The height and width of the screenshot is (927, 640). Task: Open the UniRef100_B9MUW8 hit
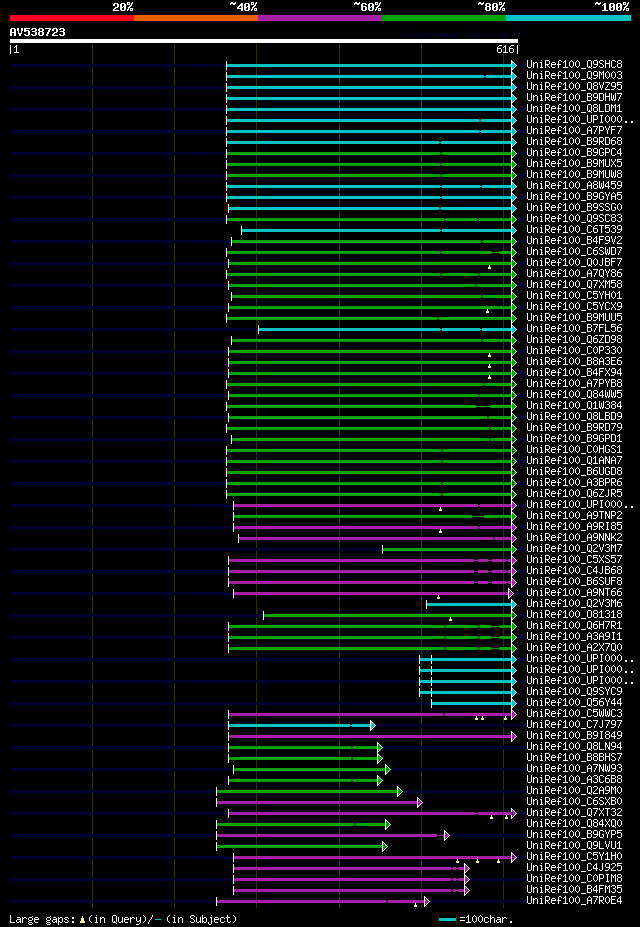coord(574,175)
